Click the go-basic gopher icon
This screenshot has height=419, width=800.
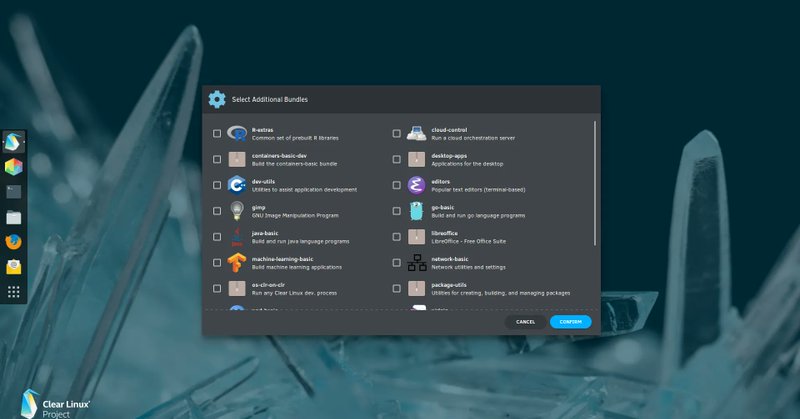[x=416, y=211]
